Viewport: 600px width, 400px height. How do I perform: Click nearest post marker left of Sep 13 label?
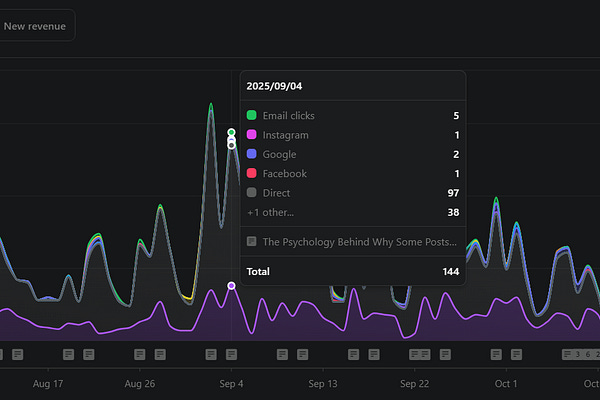303,354
